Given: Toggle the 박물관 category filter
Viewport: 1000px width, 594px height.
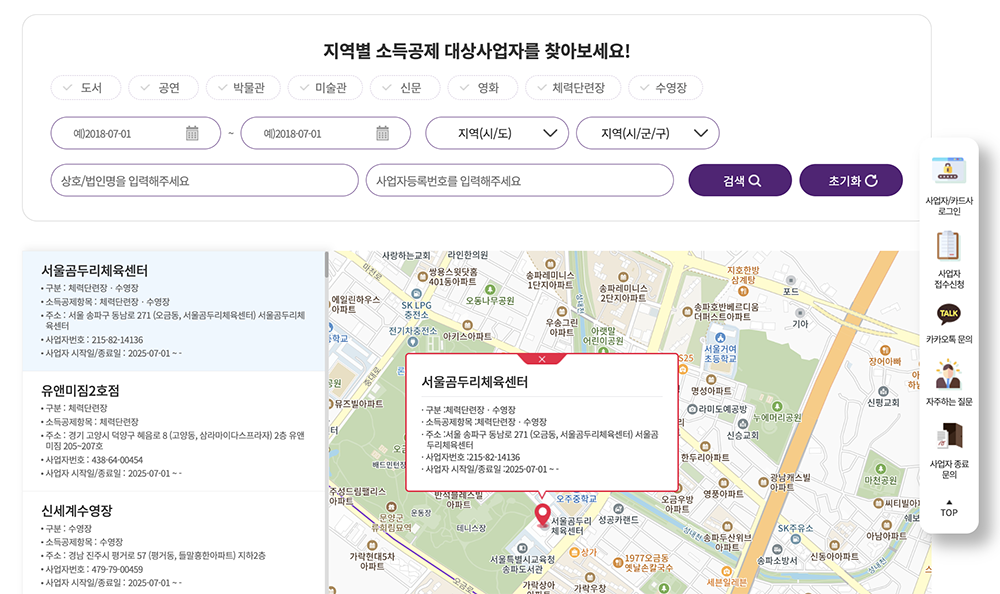Looking at the screenshot, I should 243,88.
